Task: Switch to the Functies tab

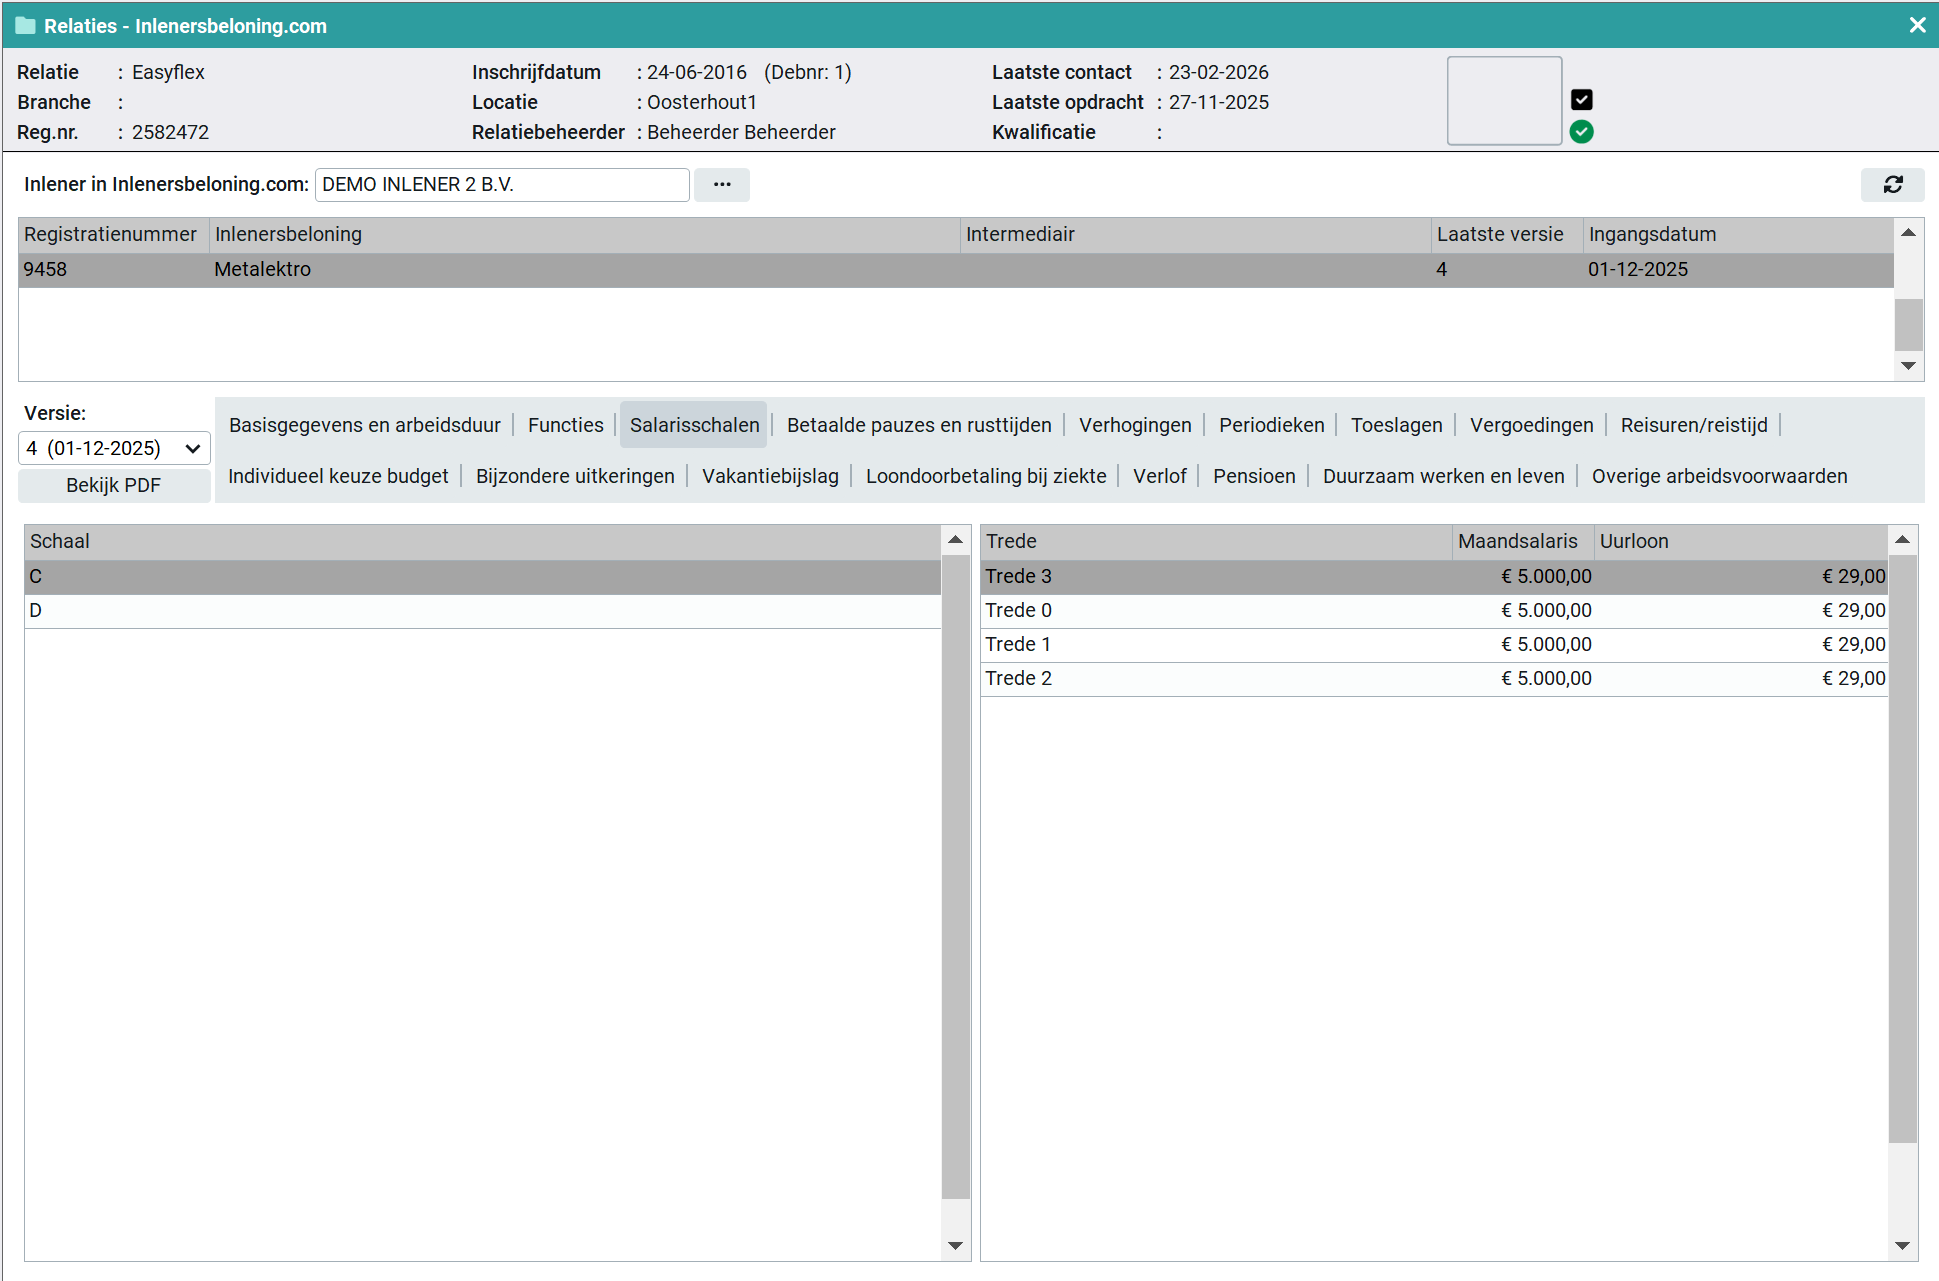Action: 565,425
